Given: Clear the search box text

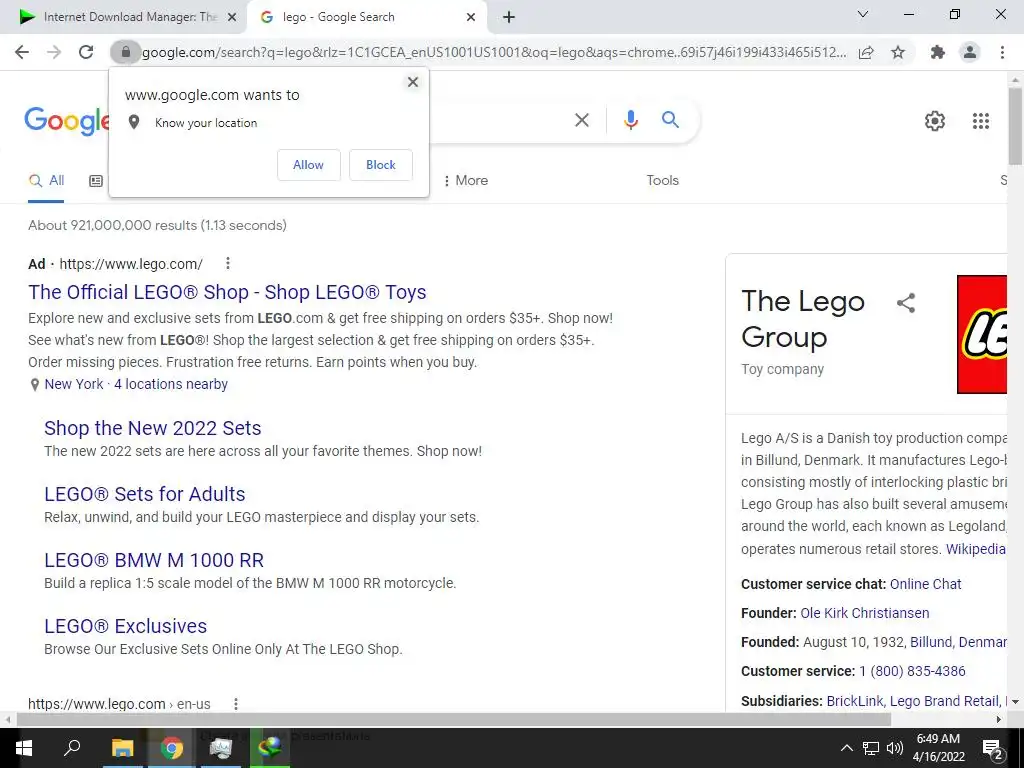Looking at the screenshot, I should (x=581, y=120).
